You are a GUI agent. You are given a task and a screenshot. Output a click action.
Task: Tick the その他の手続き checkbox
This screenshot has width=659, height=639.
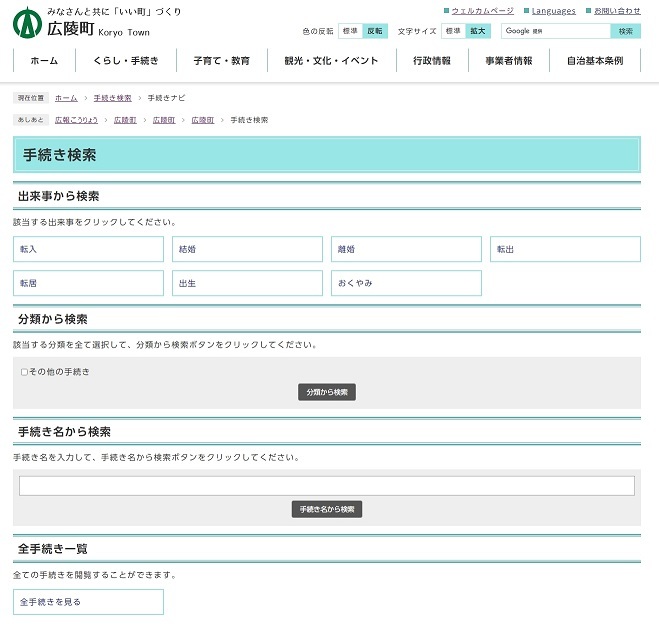click(24, 372)
